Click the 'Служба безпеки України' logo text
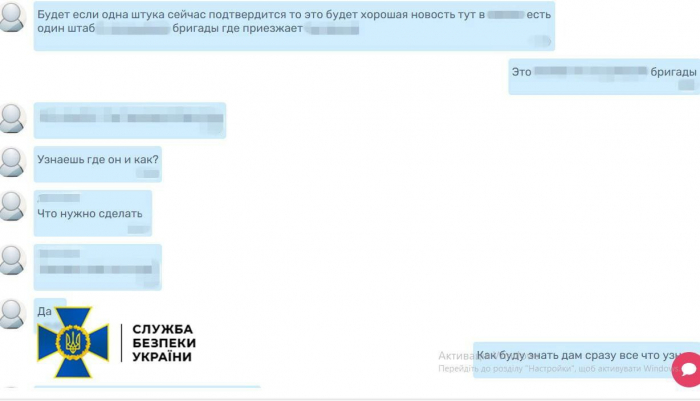The height and width of the screenshot is (401, 700). (x=157, y=343)
